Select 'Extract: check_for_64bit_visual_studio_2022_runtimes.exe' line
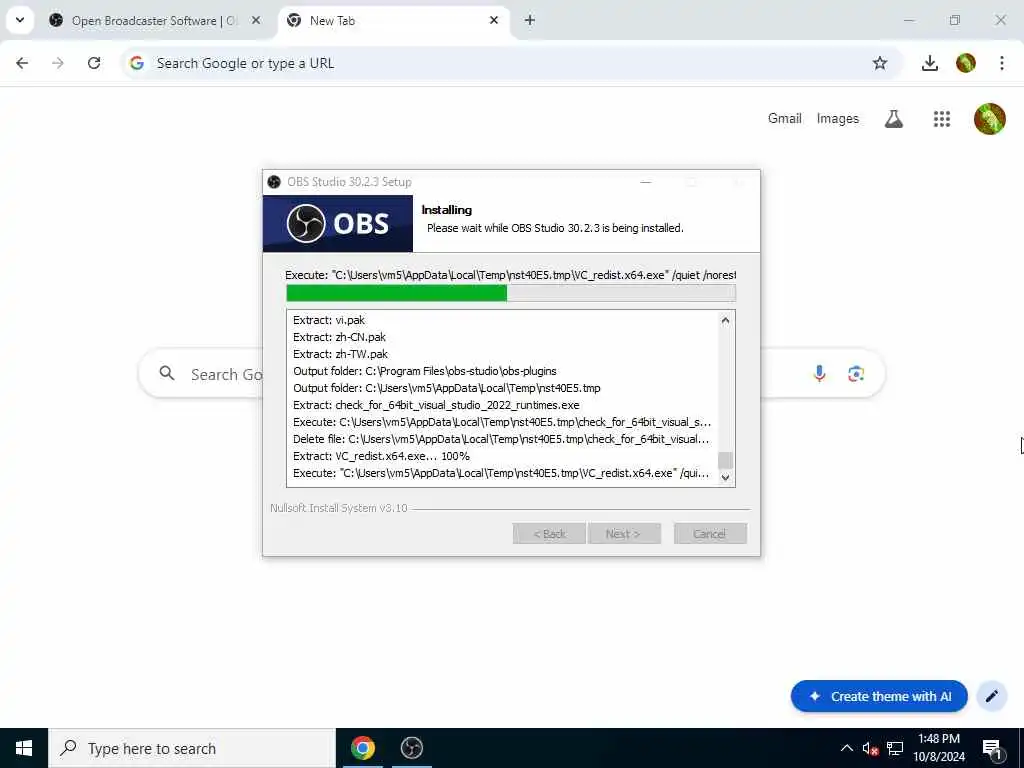Viewport: 1024px width, 768px height. click(436, 405)
